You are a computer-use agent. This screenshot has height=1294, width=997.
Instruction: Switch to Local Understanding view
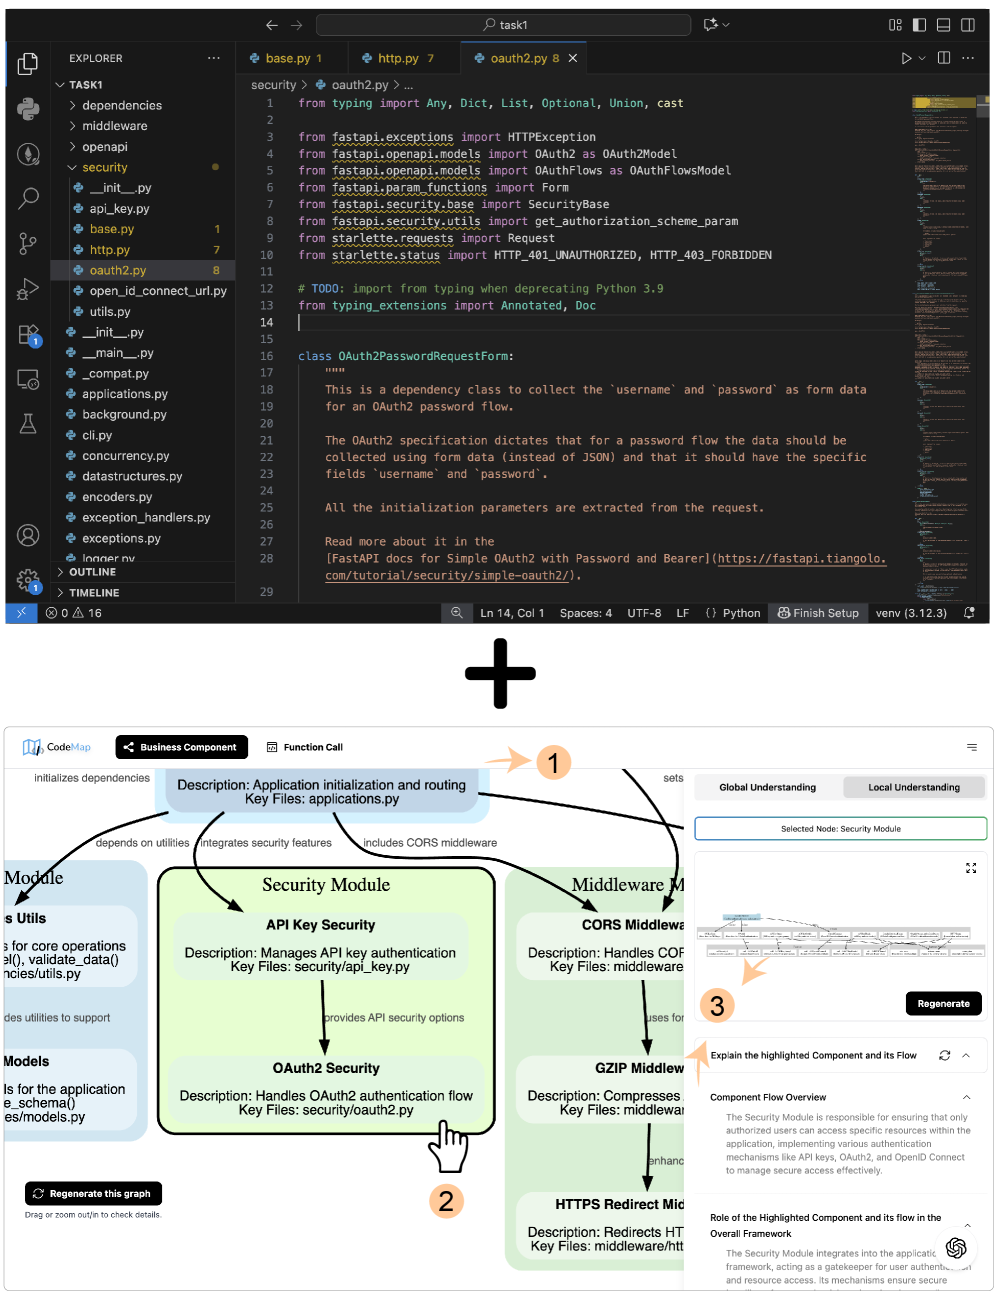pos(914,787)
